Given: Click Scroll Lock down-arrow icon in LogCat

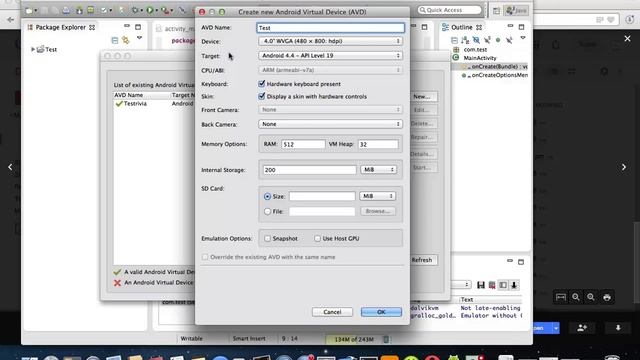Looking at the screenshot, I should (x=514, y=285).
